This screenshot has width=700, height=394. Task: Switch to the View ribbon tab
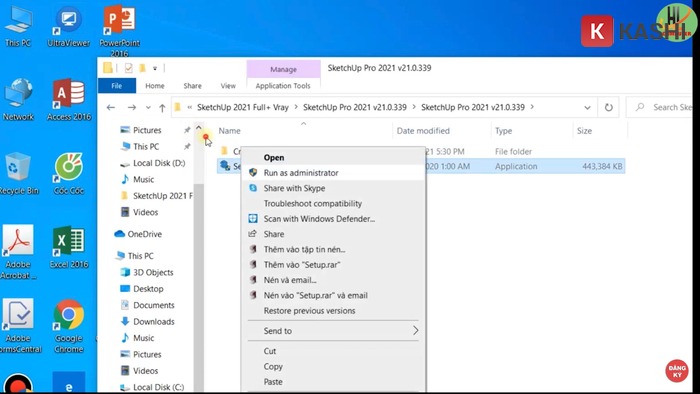click(228, 86)
